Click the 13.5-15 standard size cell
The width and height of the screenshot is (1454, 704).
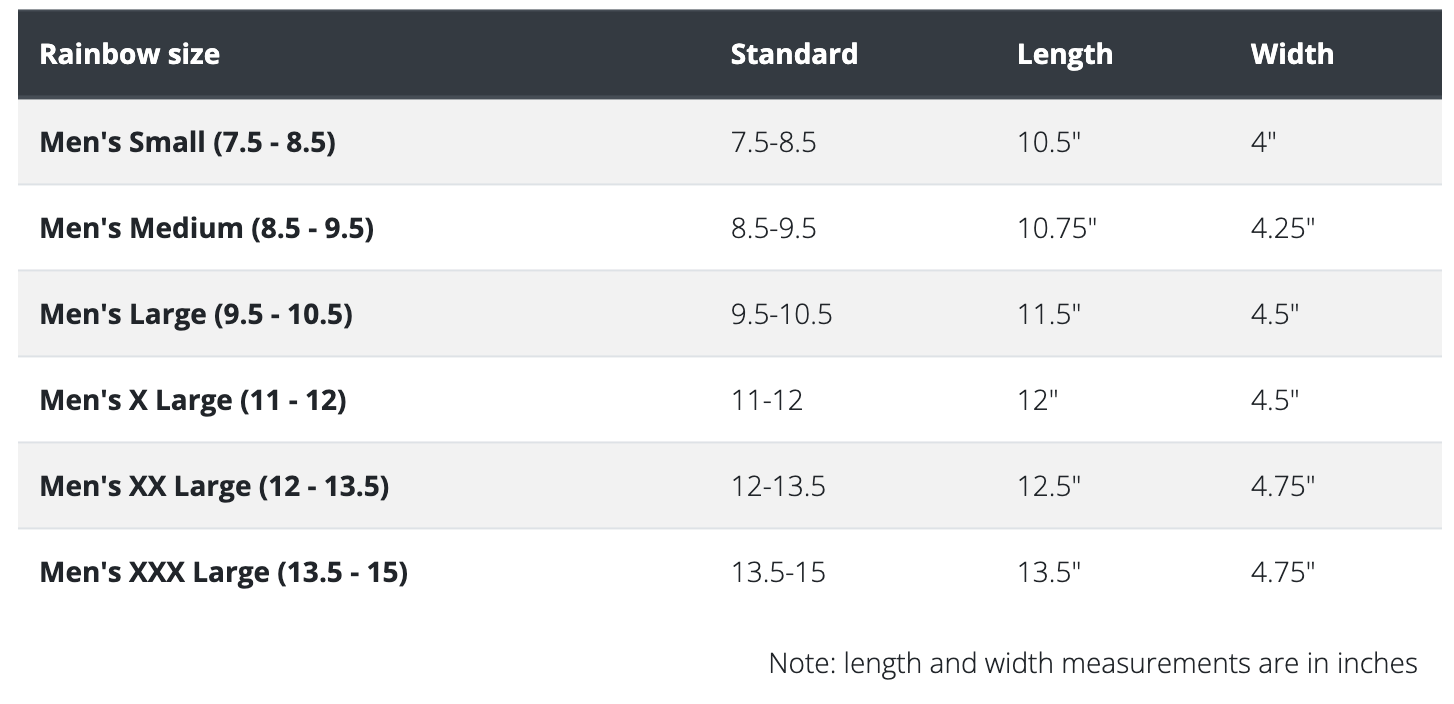click(778, 572)
